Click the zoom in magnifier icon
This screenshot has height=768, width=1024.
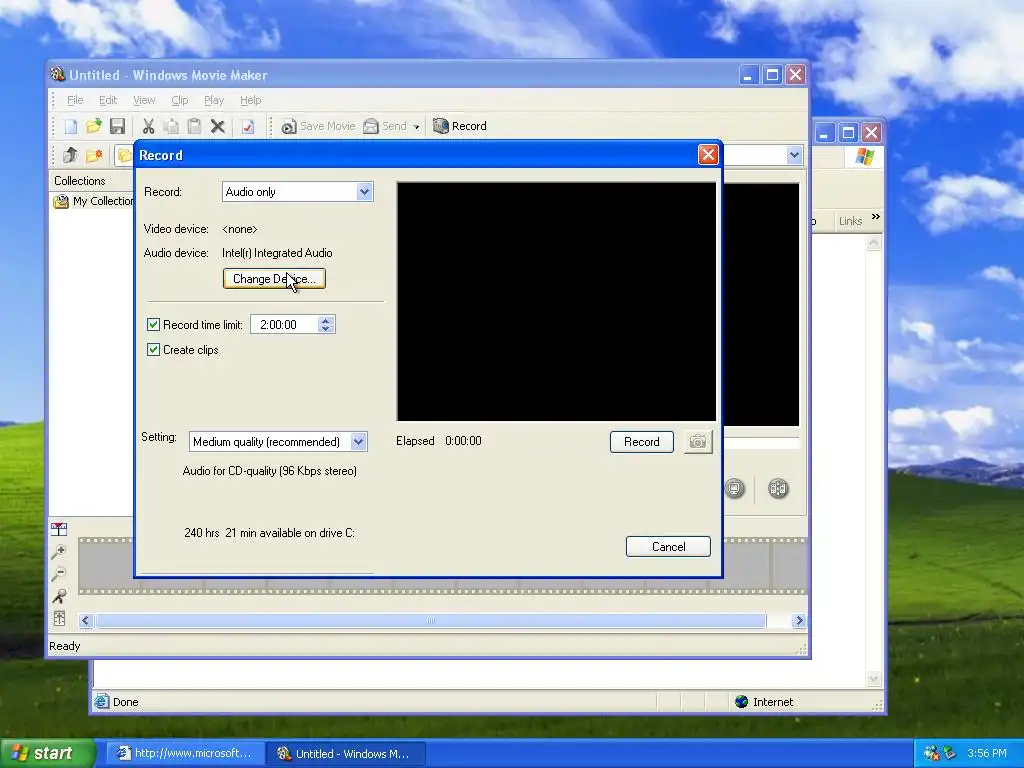59,552
